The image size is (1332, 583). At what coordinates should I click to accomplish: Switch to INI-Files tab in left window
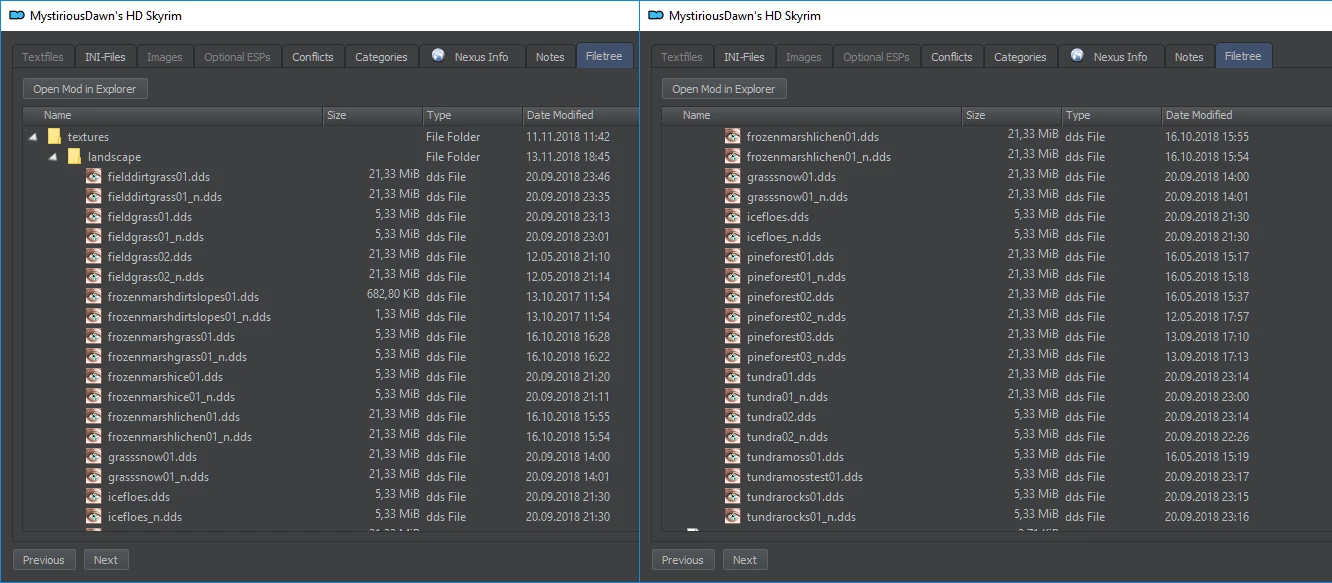(x=105, y=57)
